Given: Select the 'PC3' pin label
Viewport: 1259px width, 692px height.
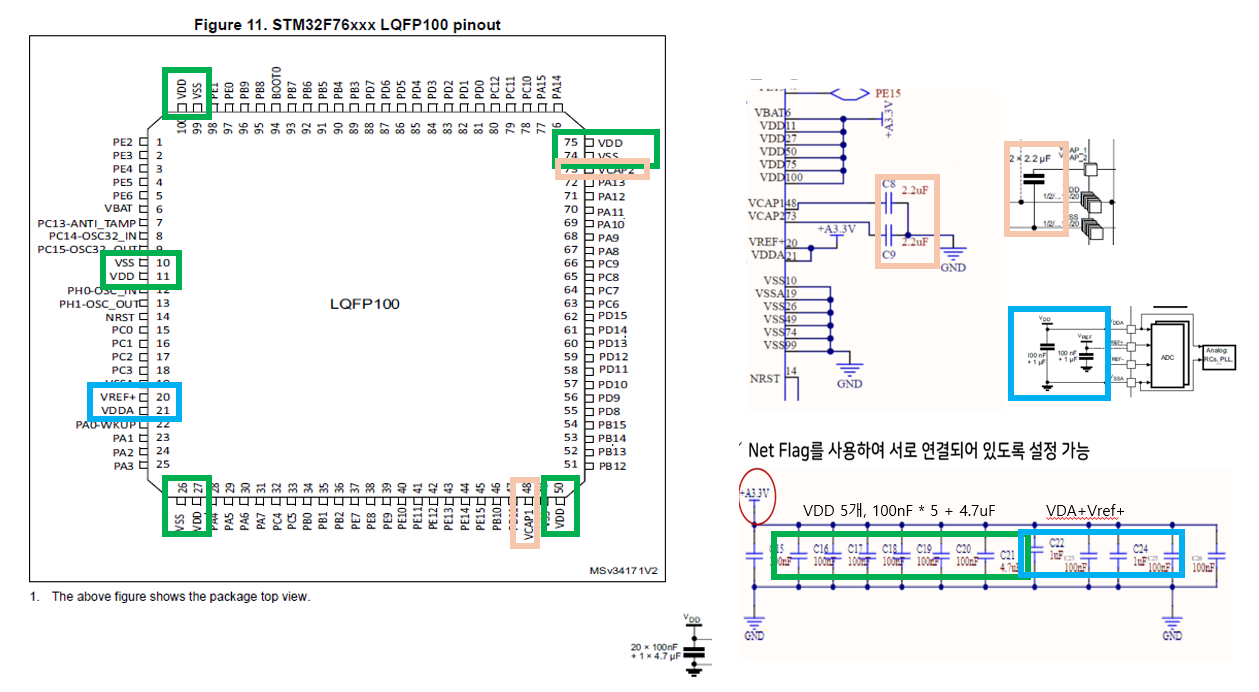Looking at the screenshot, I should pos(123,370).
